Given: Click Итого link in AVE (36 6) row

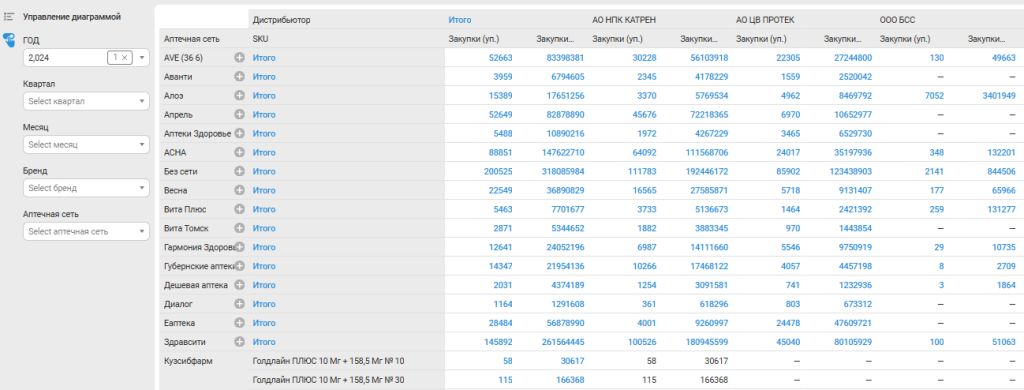Looking at the screenshot, I should tap(264, 57).
